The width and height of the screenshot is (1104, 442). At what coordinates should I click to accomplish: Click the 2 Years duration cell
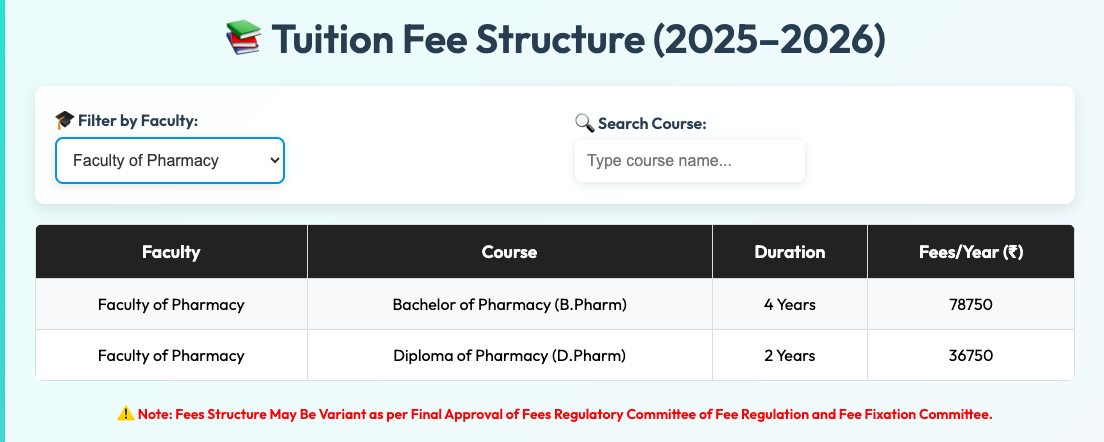(x=790, y=355)
